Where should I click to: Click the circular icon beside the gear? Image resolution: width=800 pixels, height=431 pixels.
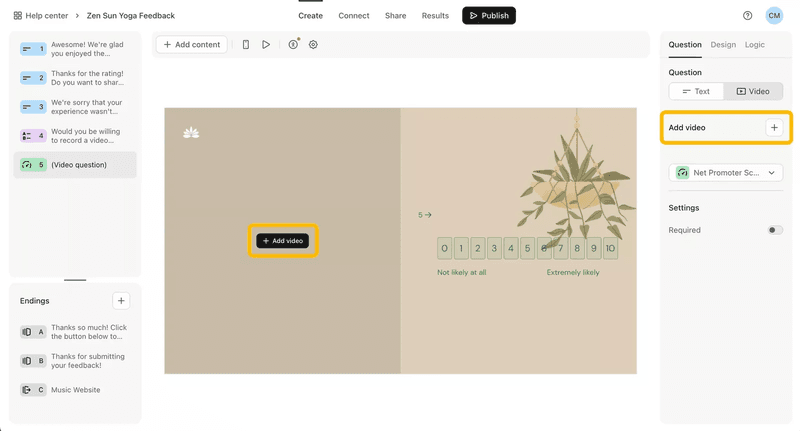[x=293, y=45]
